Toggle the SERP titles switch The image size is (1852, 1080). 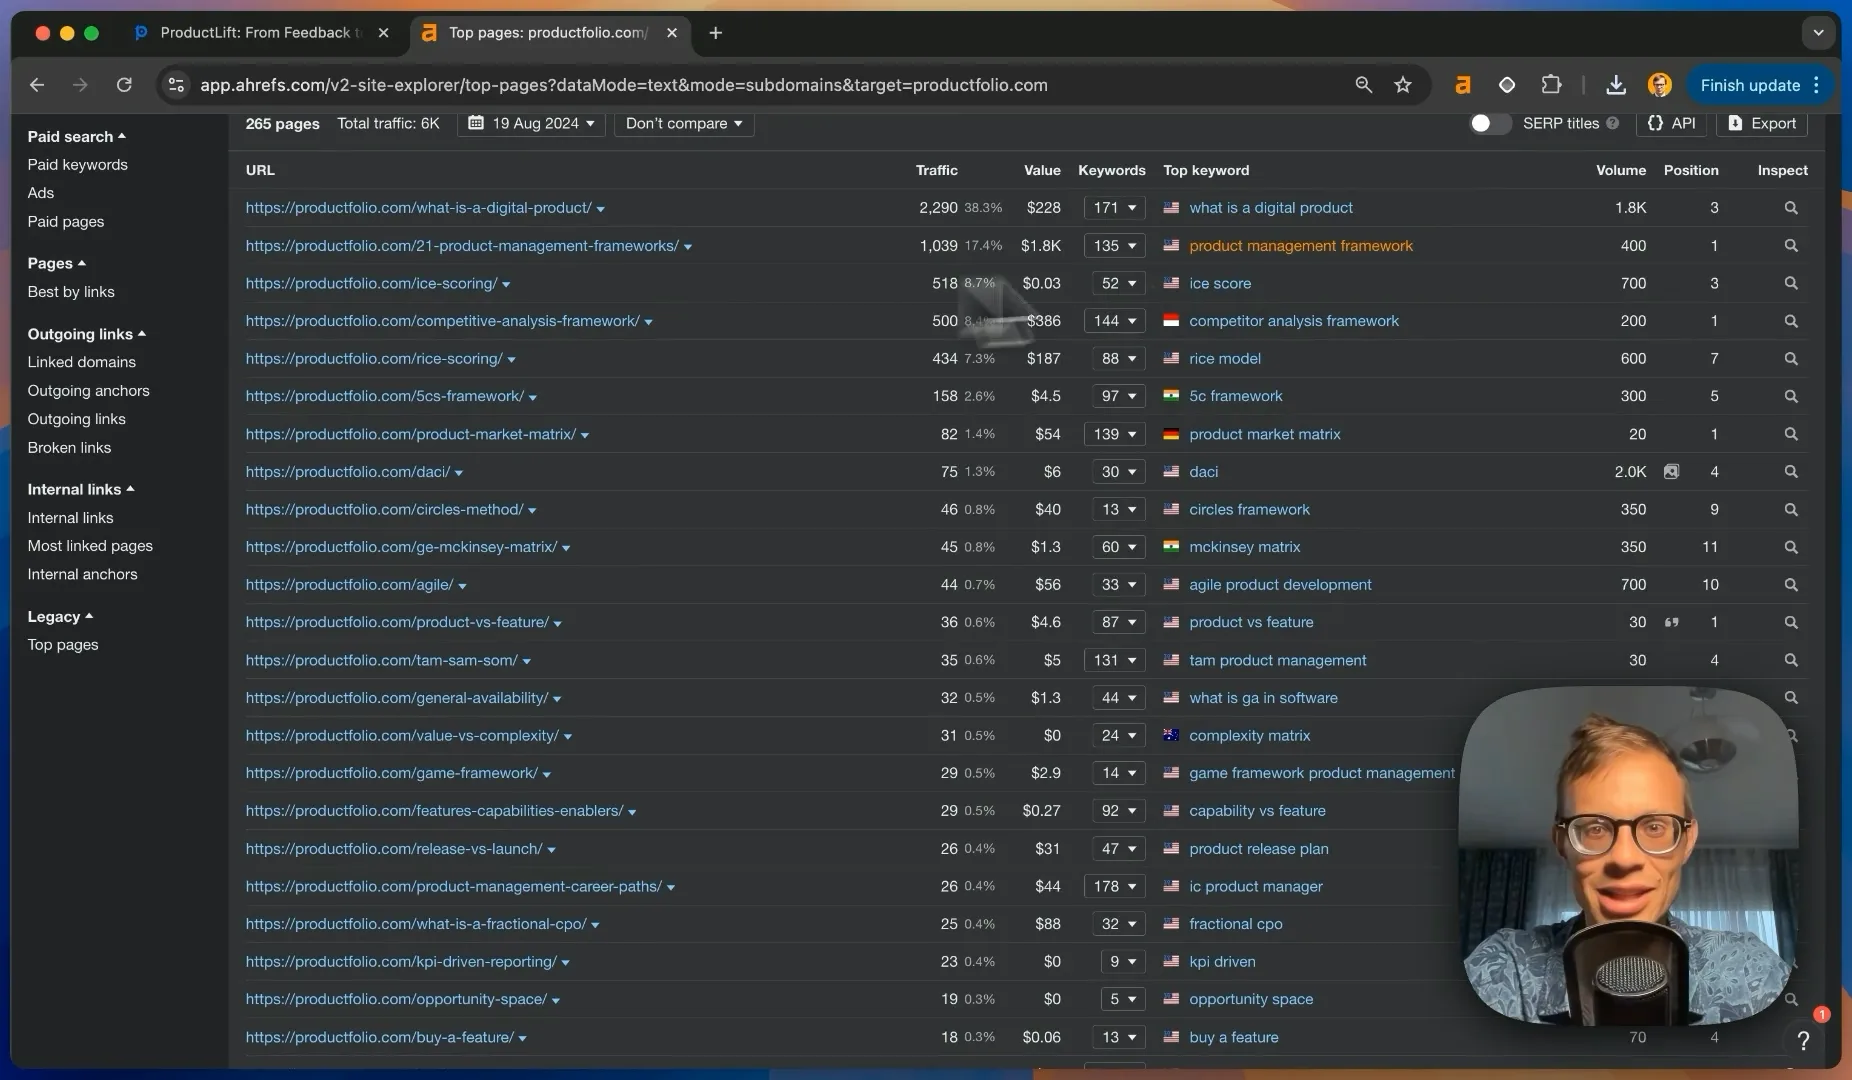(1489, 123)
